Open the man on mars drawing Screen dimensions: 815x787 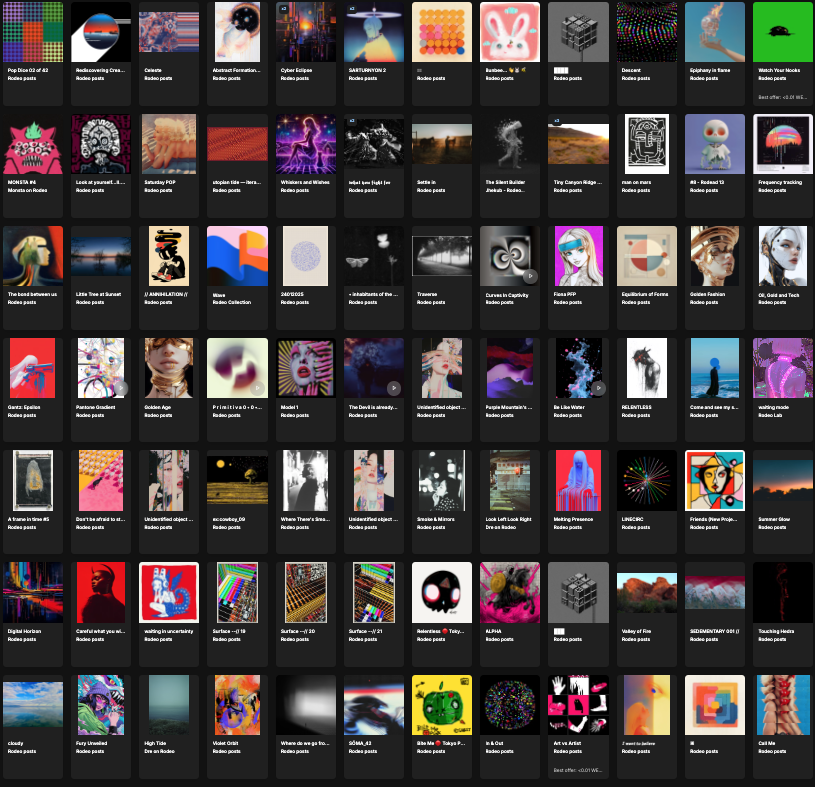(x=647, y=144)
